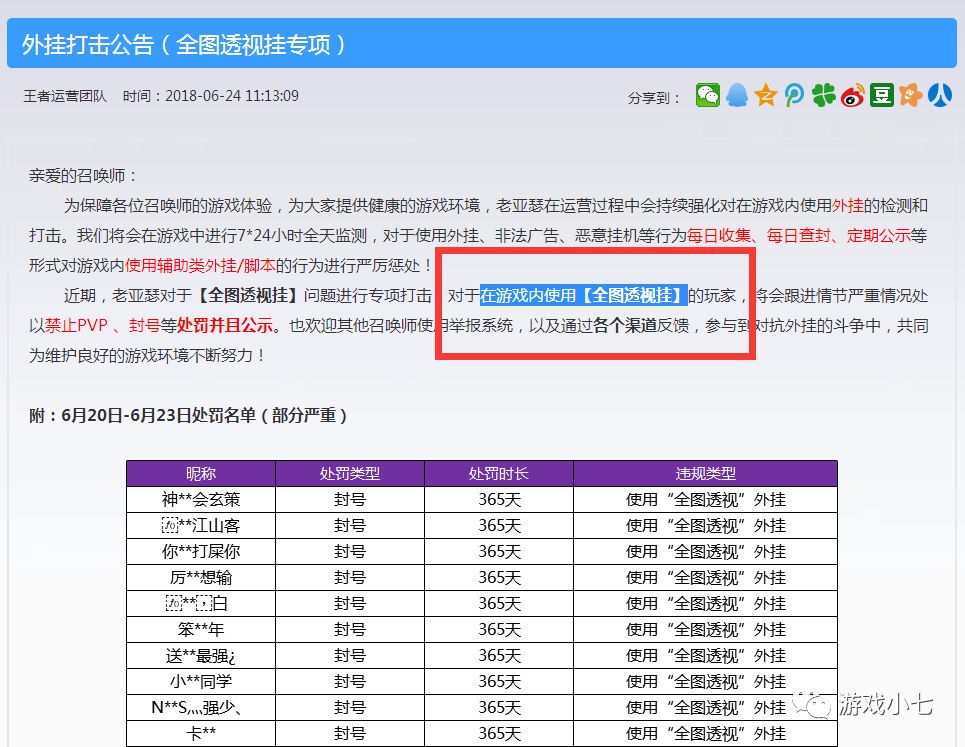Click the nickname cell 你**打屎你

tap(201, 551)
